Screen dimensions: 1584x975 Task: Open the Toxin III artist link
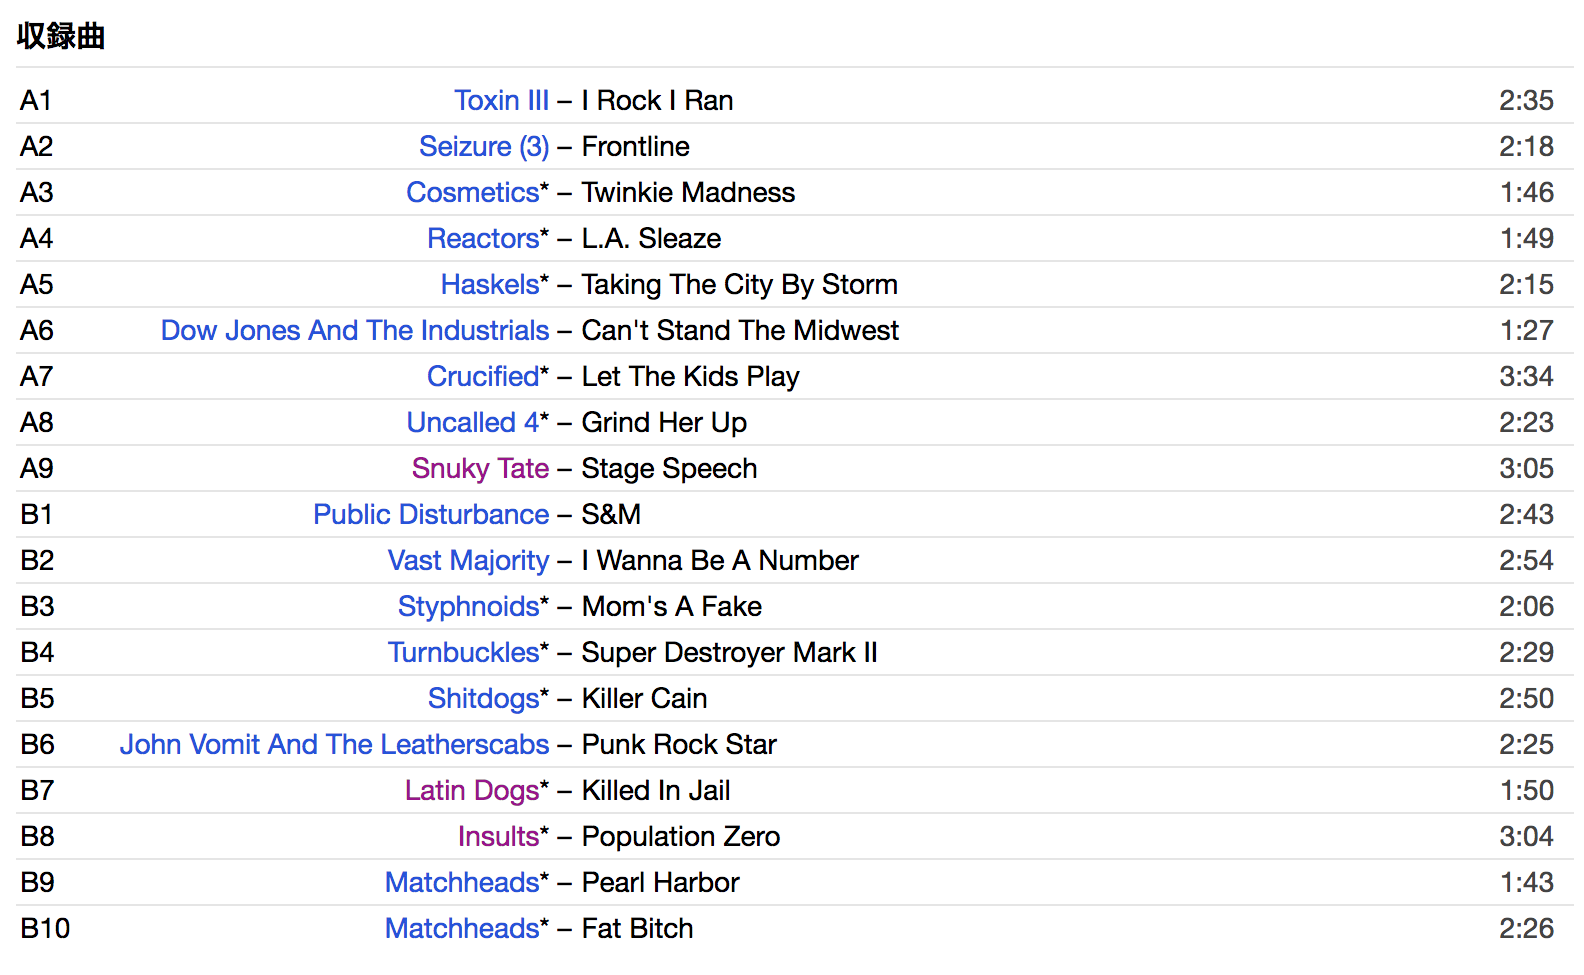tap(501, 101)
